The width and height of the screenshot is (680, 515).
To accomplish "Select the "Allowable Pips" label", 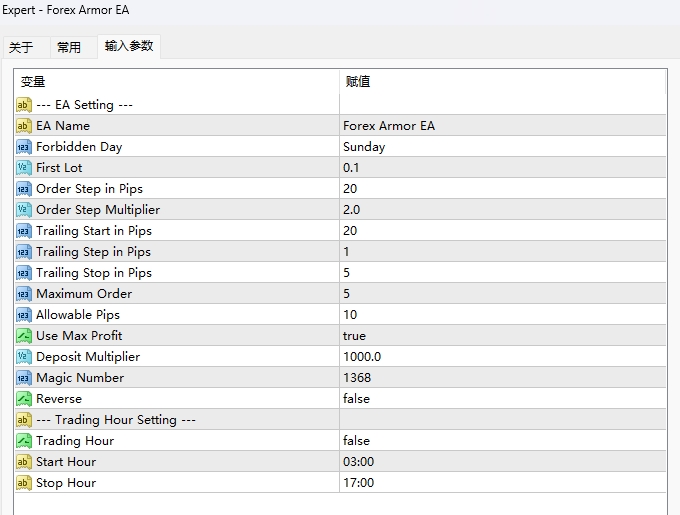I will [78, 315].
